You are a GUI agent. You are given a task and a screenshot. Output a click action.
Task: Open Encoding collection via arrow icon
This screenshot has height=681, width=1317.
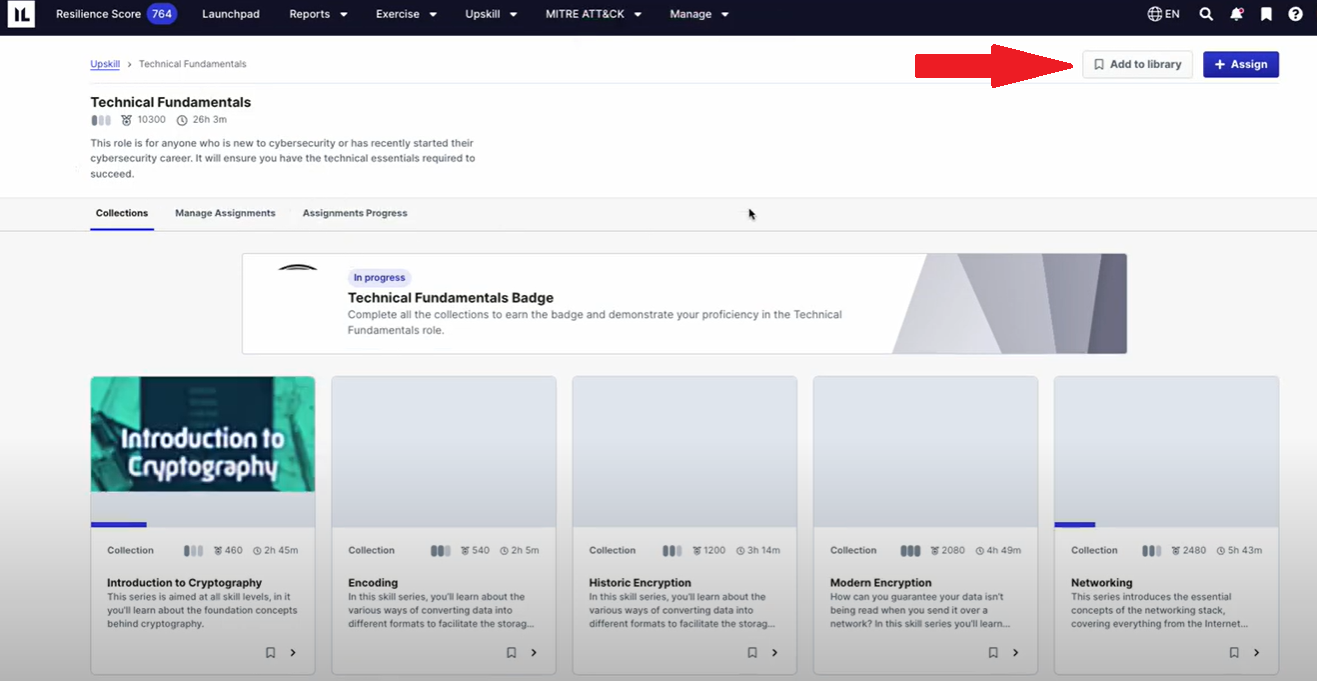coord(534,653)
